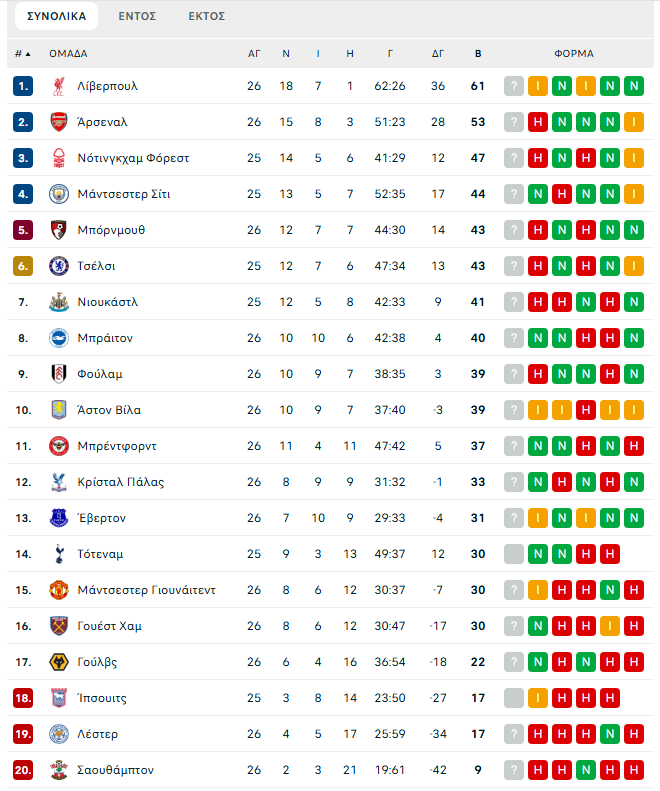The height and width of the screenshot is (791, 660).
Task: Click Southampton's rightmost red H form badge
Action: point(634,770)
